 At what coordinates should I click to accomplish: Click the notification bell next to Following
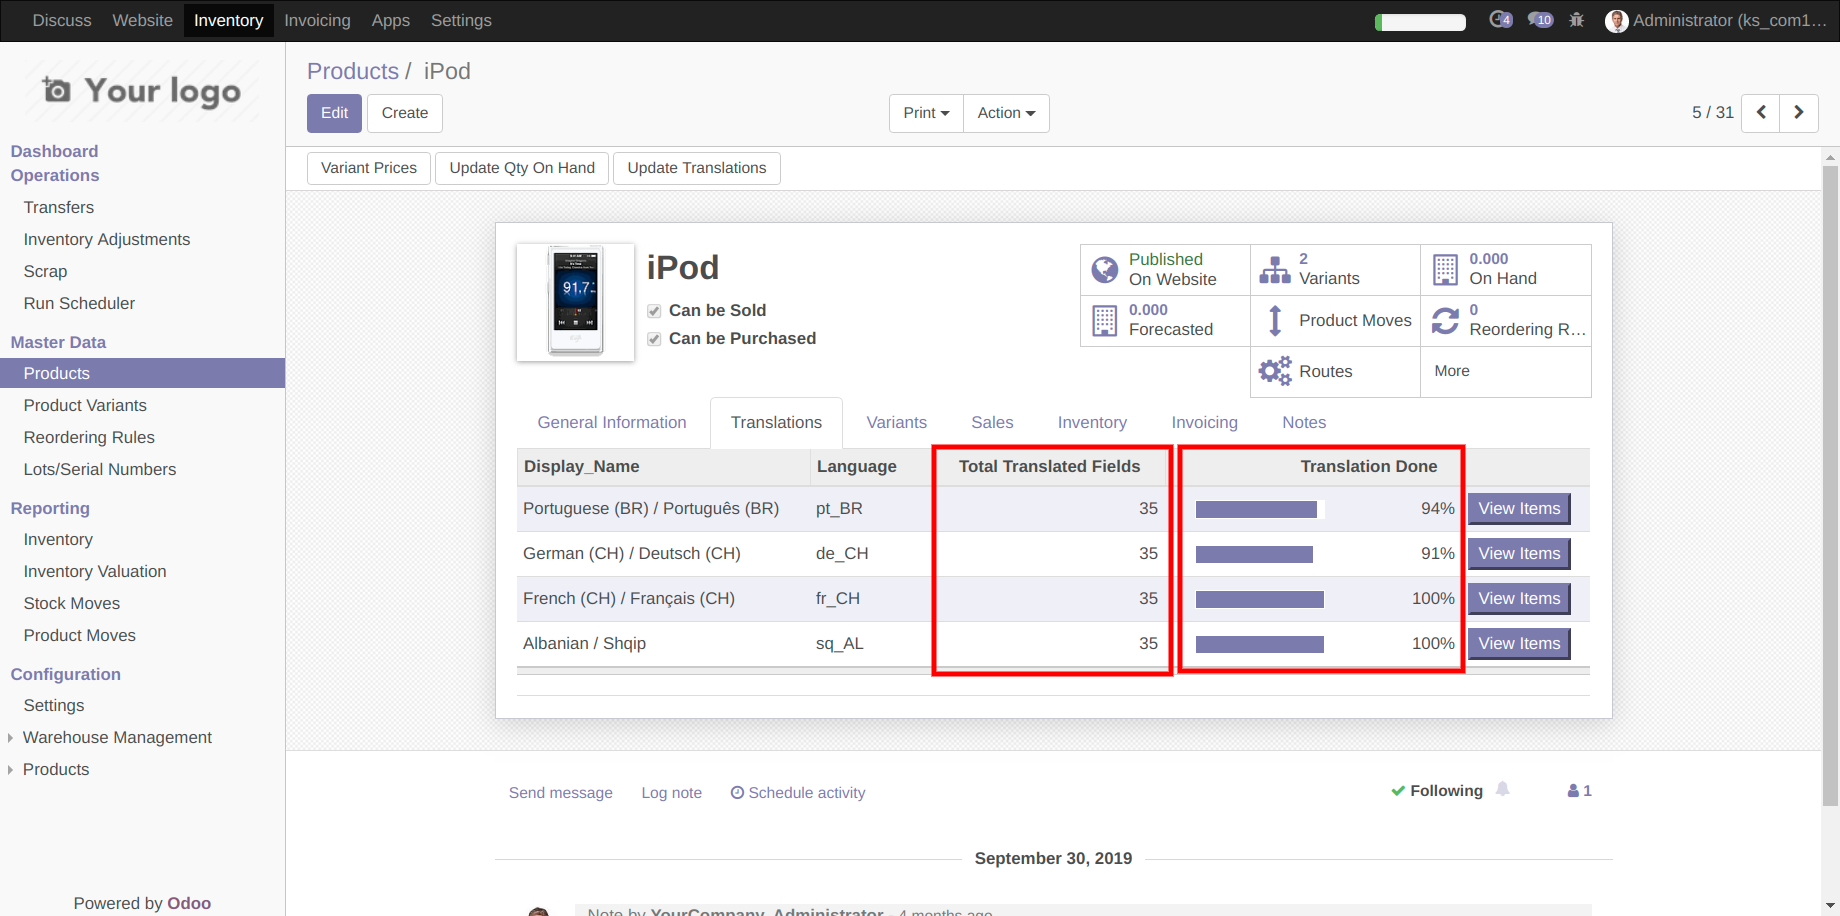pos(1502,790)
